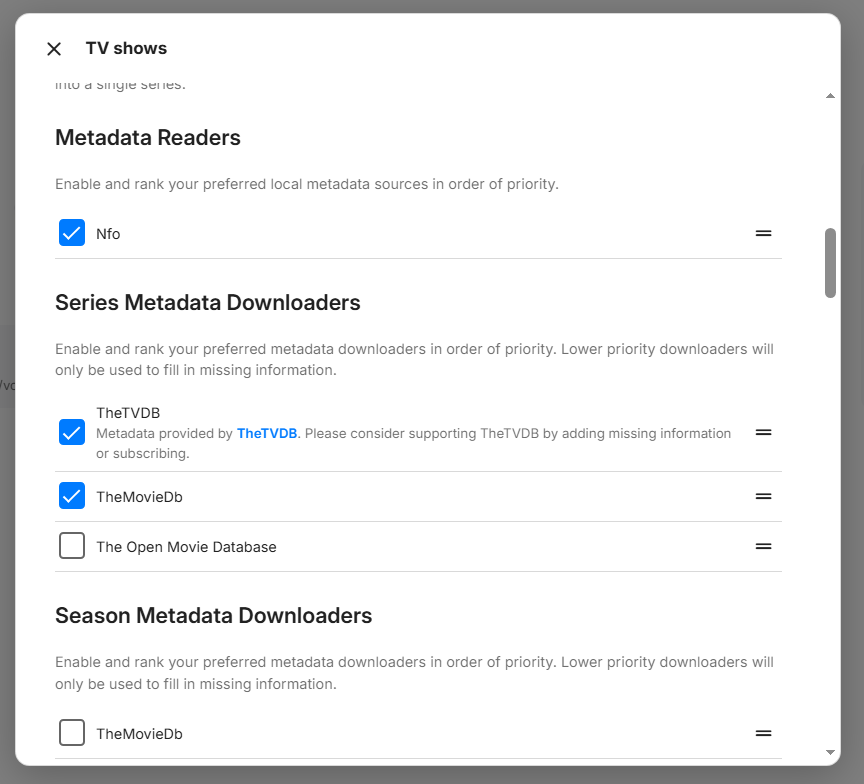Viewport: 864px width, 784px height.
Task: Enable The Open Movie Database checkbox
Action: [x=72, y=545]
